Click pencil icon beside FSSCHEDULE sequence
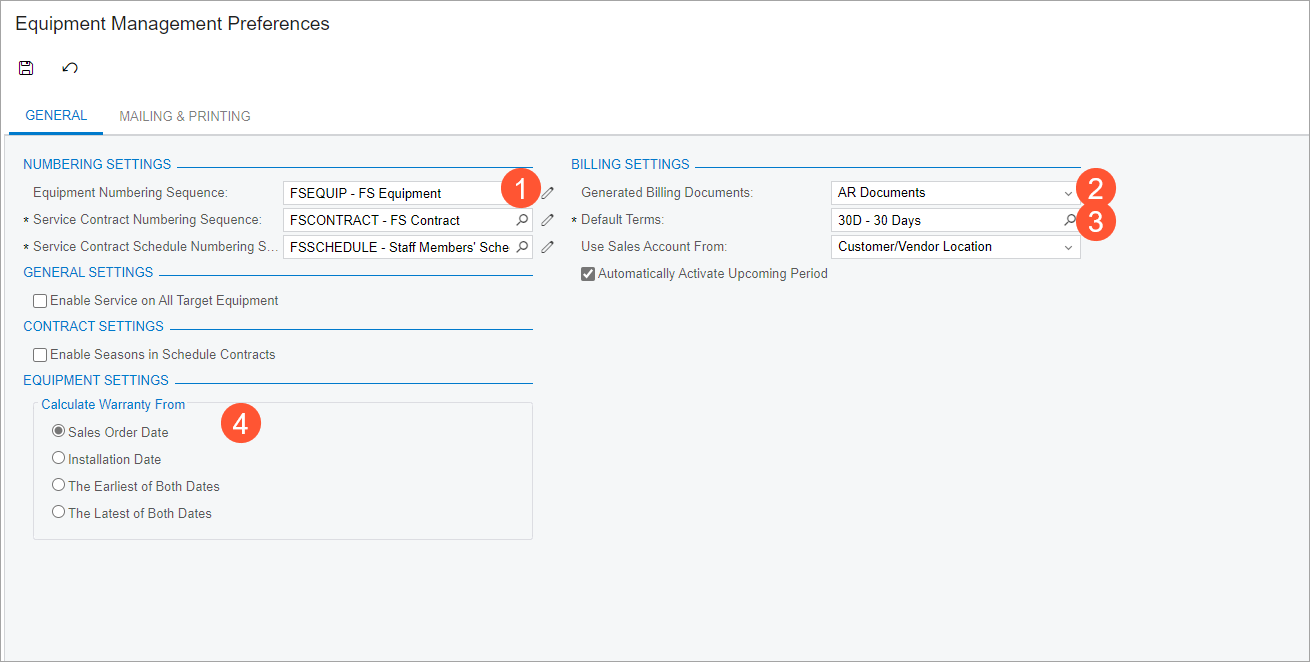This screenshot has height=662, width=1310. click(x=547, y=247)
